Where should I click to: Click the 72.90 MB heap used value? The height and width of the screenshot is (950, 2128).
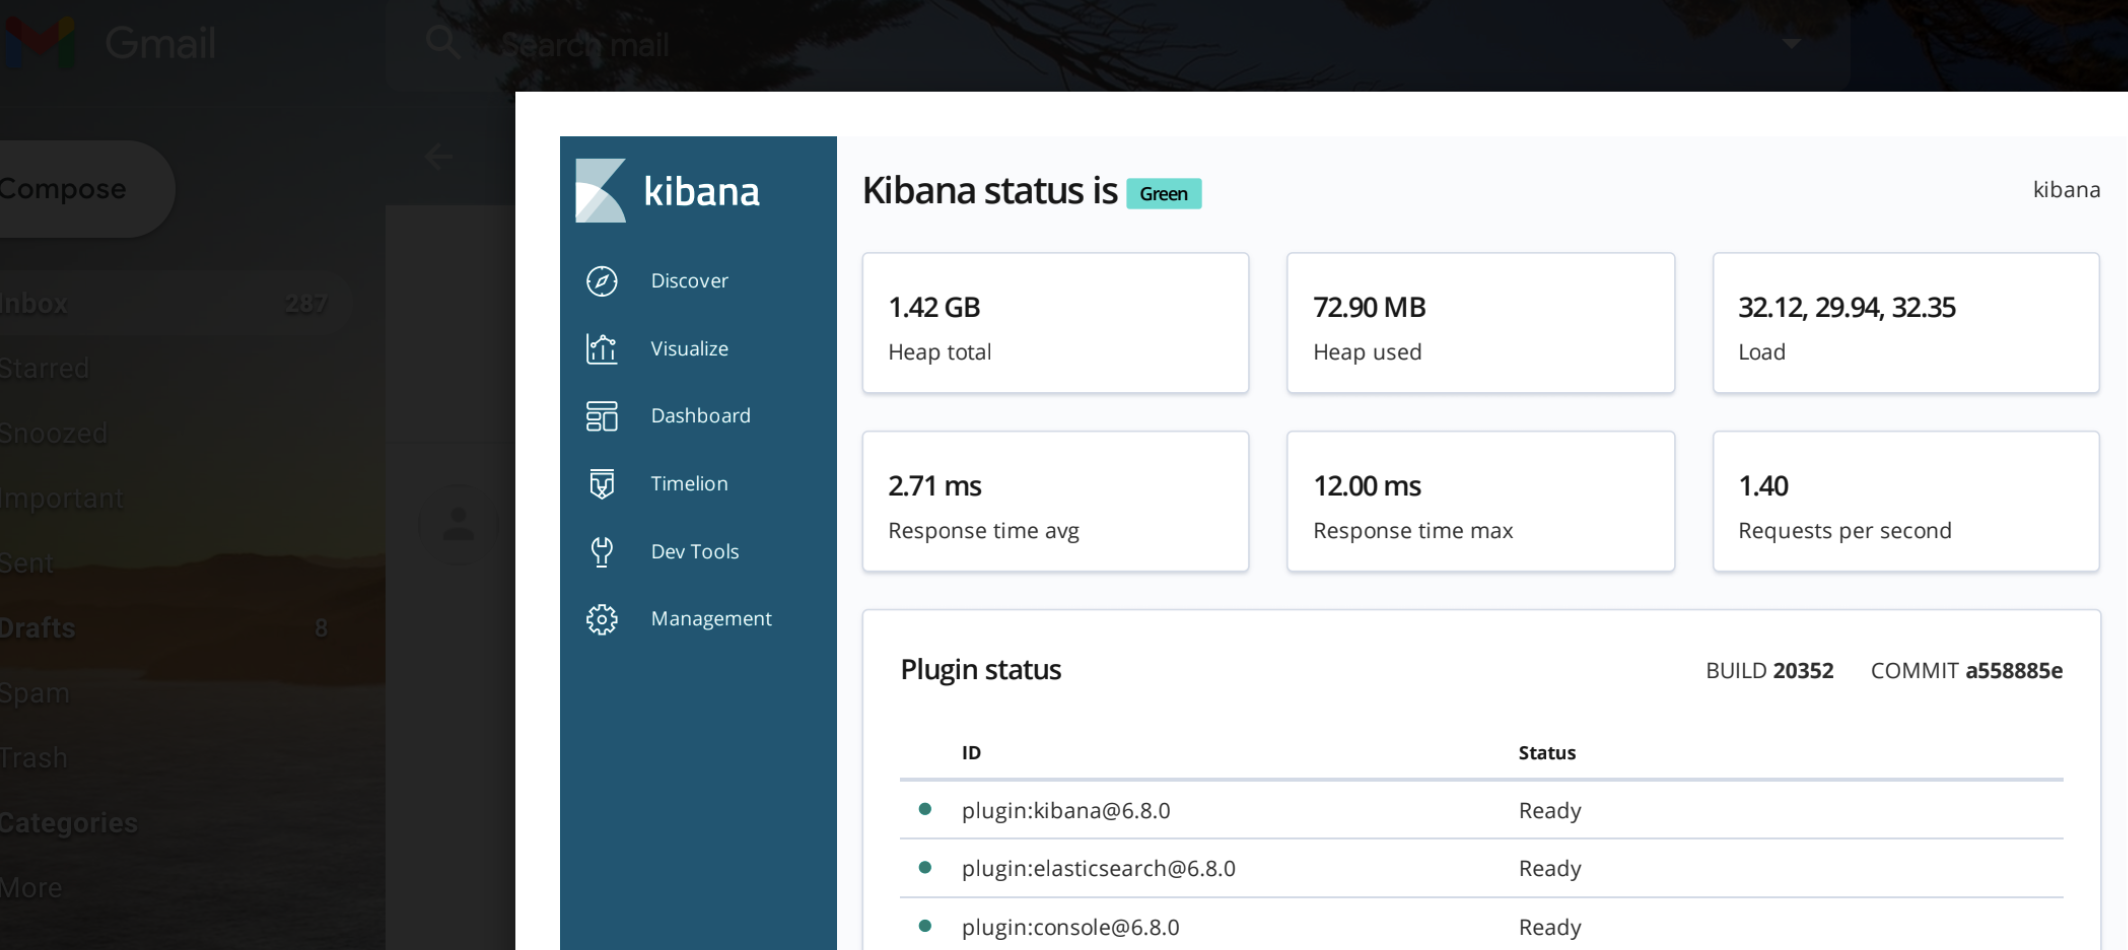tap(1369, 307)
